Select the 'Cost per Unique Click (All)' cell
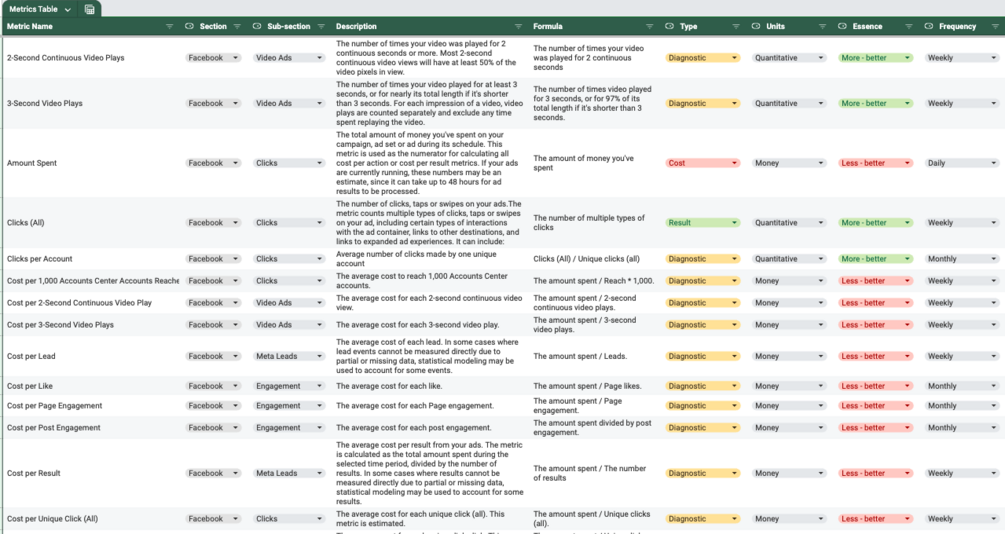 92,519
